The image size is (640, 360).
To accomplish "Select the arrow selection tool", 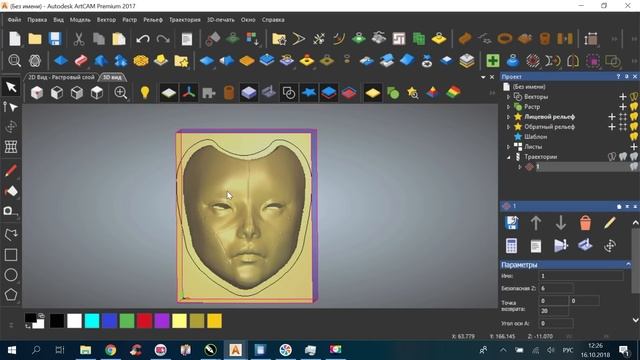I will [x=11, y=87].
